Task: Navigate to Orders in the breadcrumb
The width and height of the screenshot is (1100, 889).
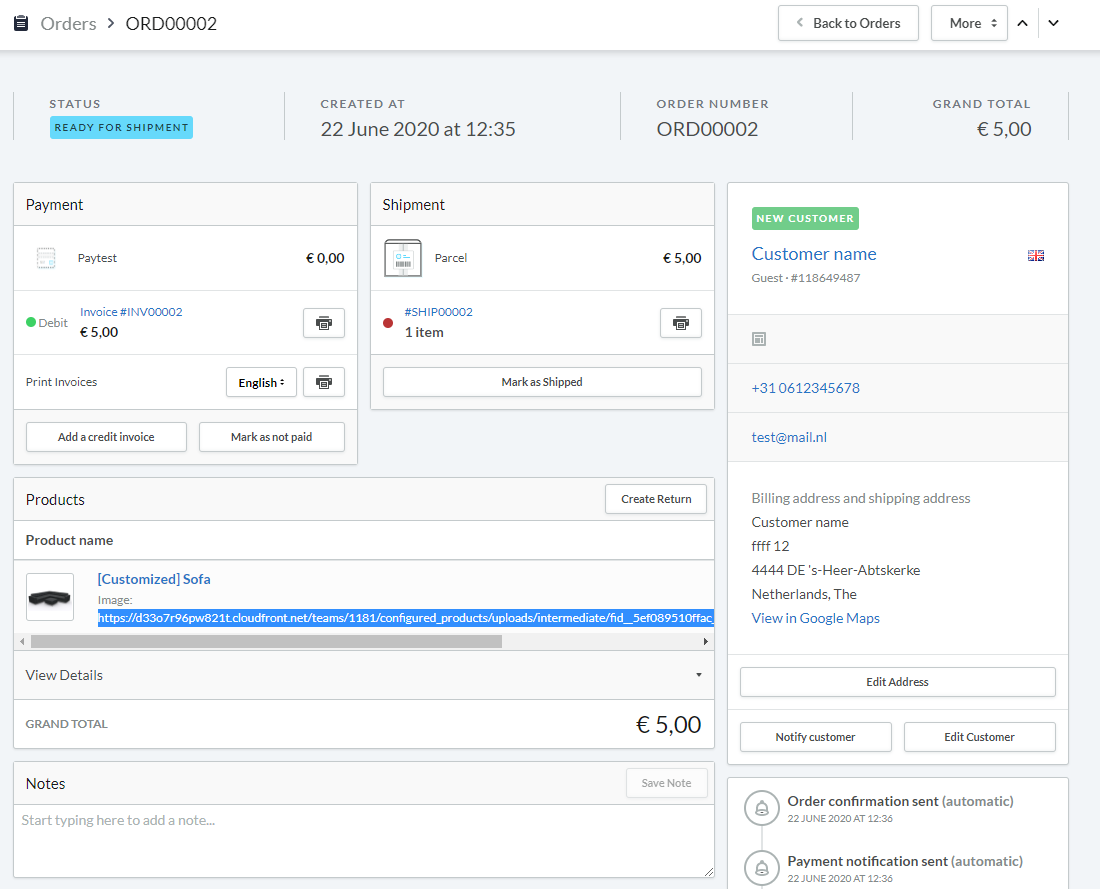Action: (x=68, y=23)
